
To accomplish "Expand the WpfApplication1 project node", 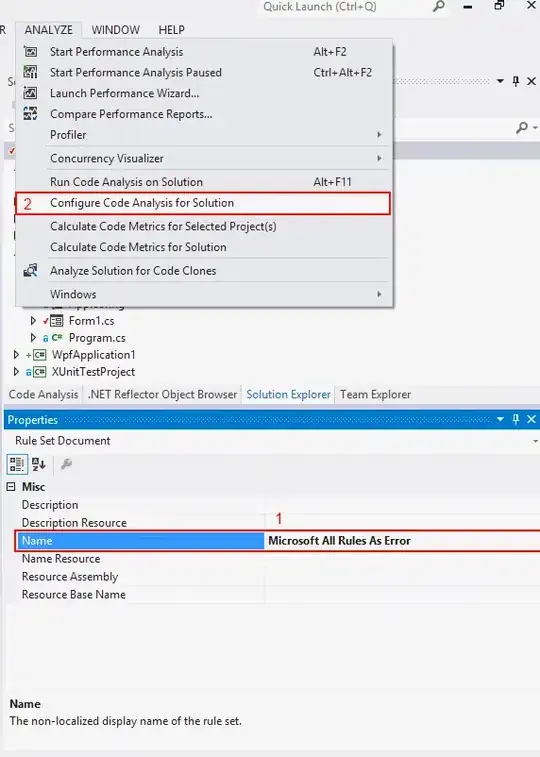I will point(16,355).
